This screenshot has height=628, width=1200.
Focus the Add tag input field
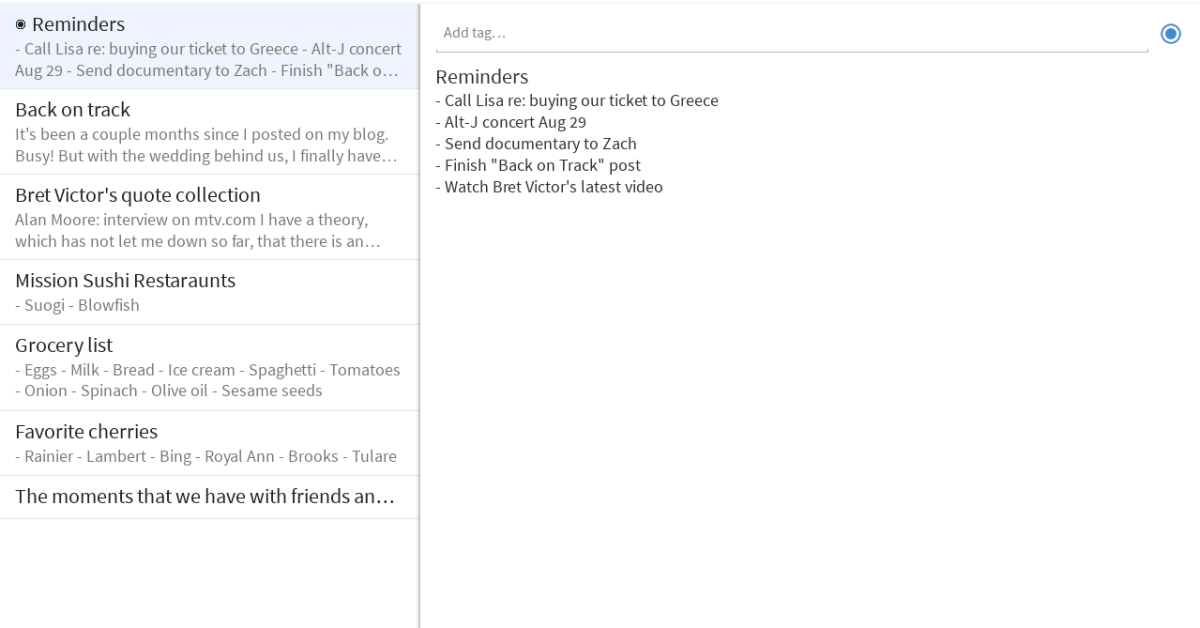pos(790,33)
